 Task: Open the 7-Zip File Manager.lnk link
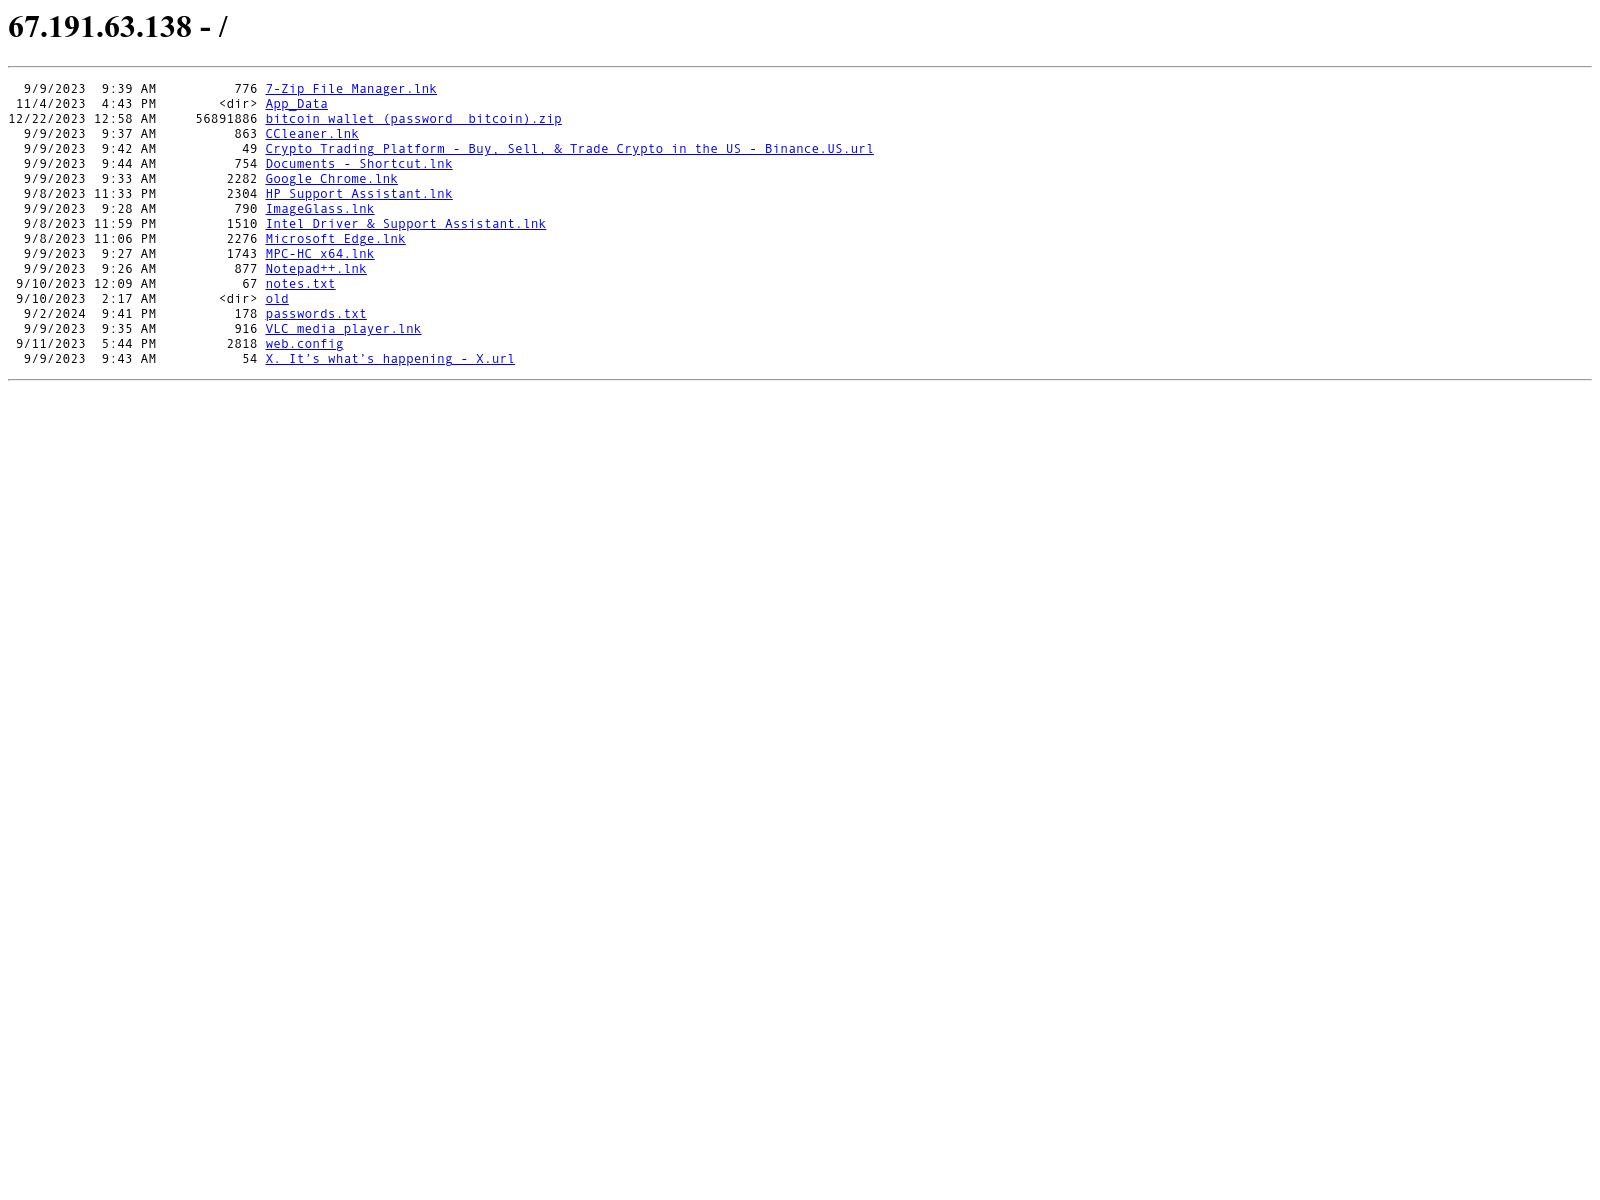tap(351, 89)
